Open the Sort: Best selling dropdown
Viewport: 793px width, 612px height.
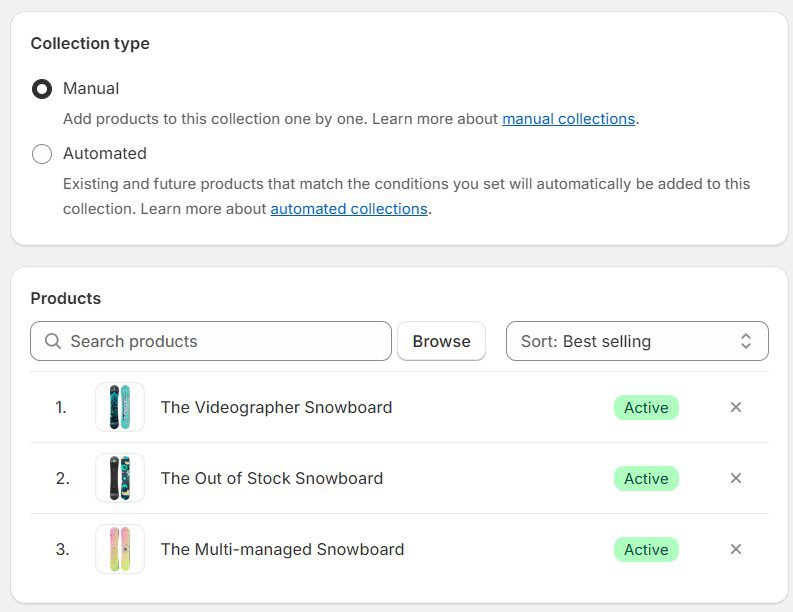pos(636,341)
